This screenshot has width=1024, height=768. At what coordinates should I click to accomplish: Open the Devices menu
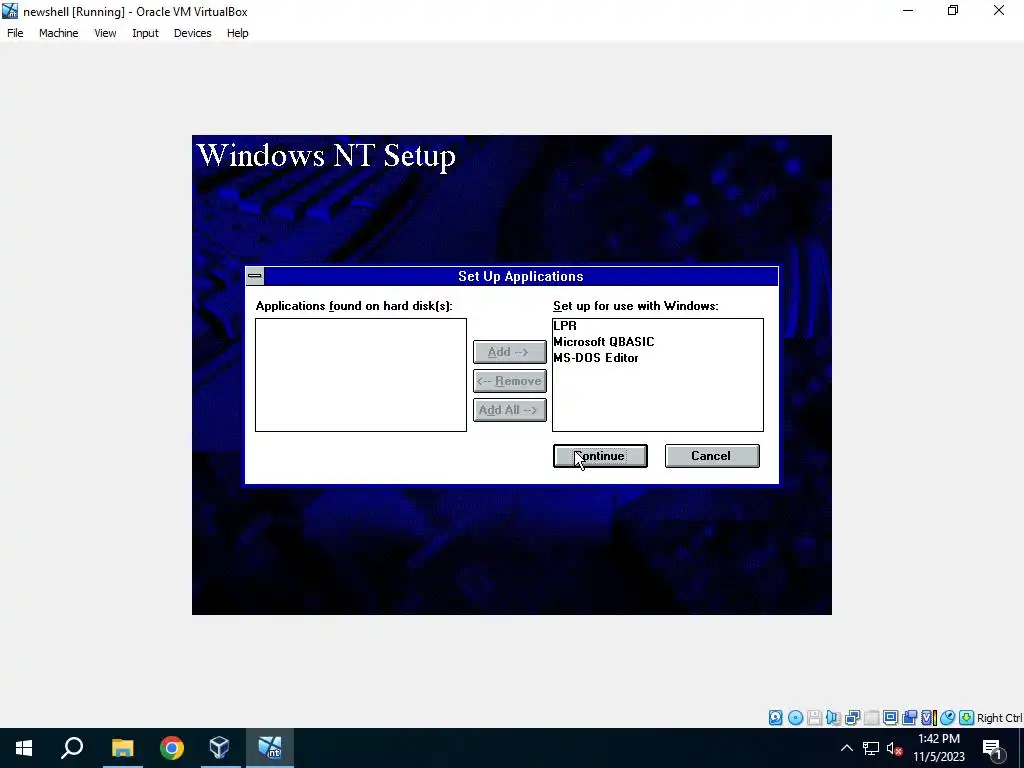click(193, 33)
